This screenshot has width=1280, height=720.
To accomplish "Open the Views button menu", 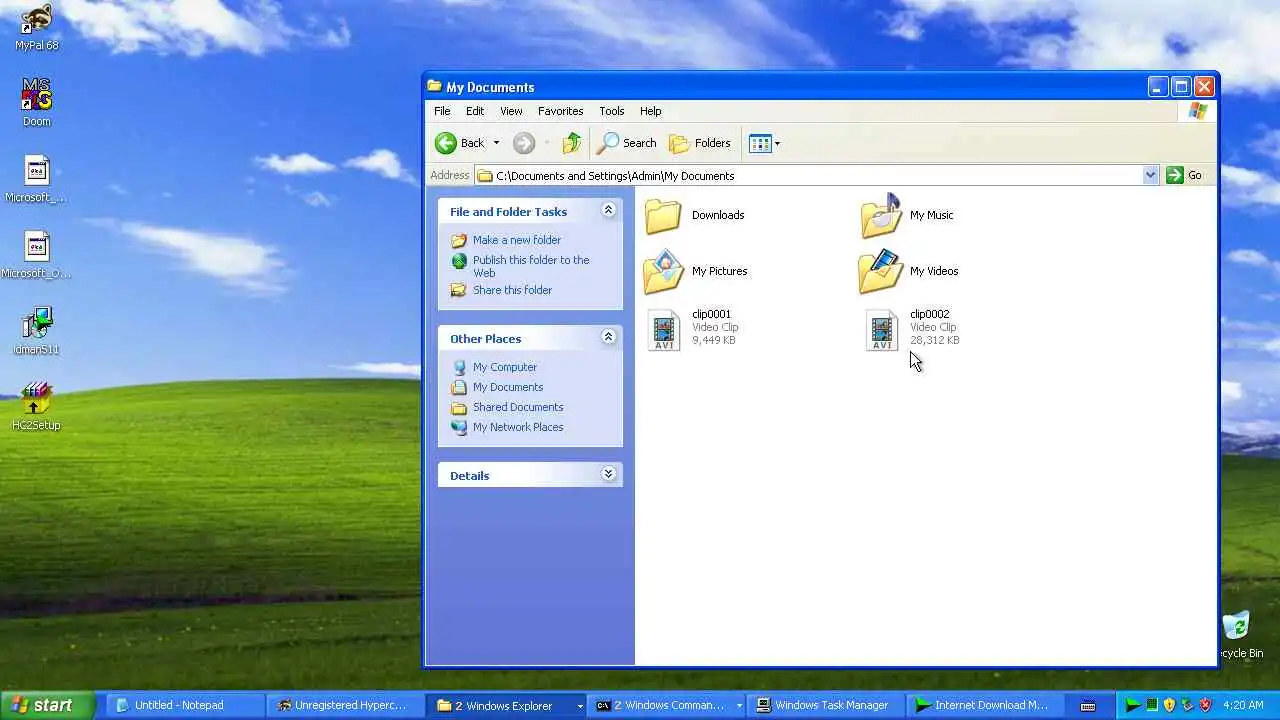I will coord(765,143).
